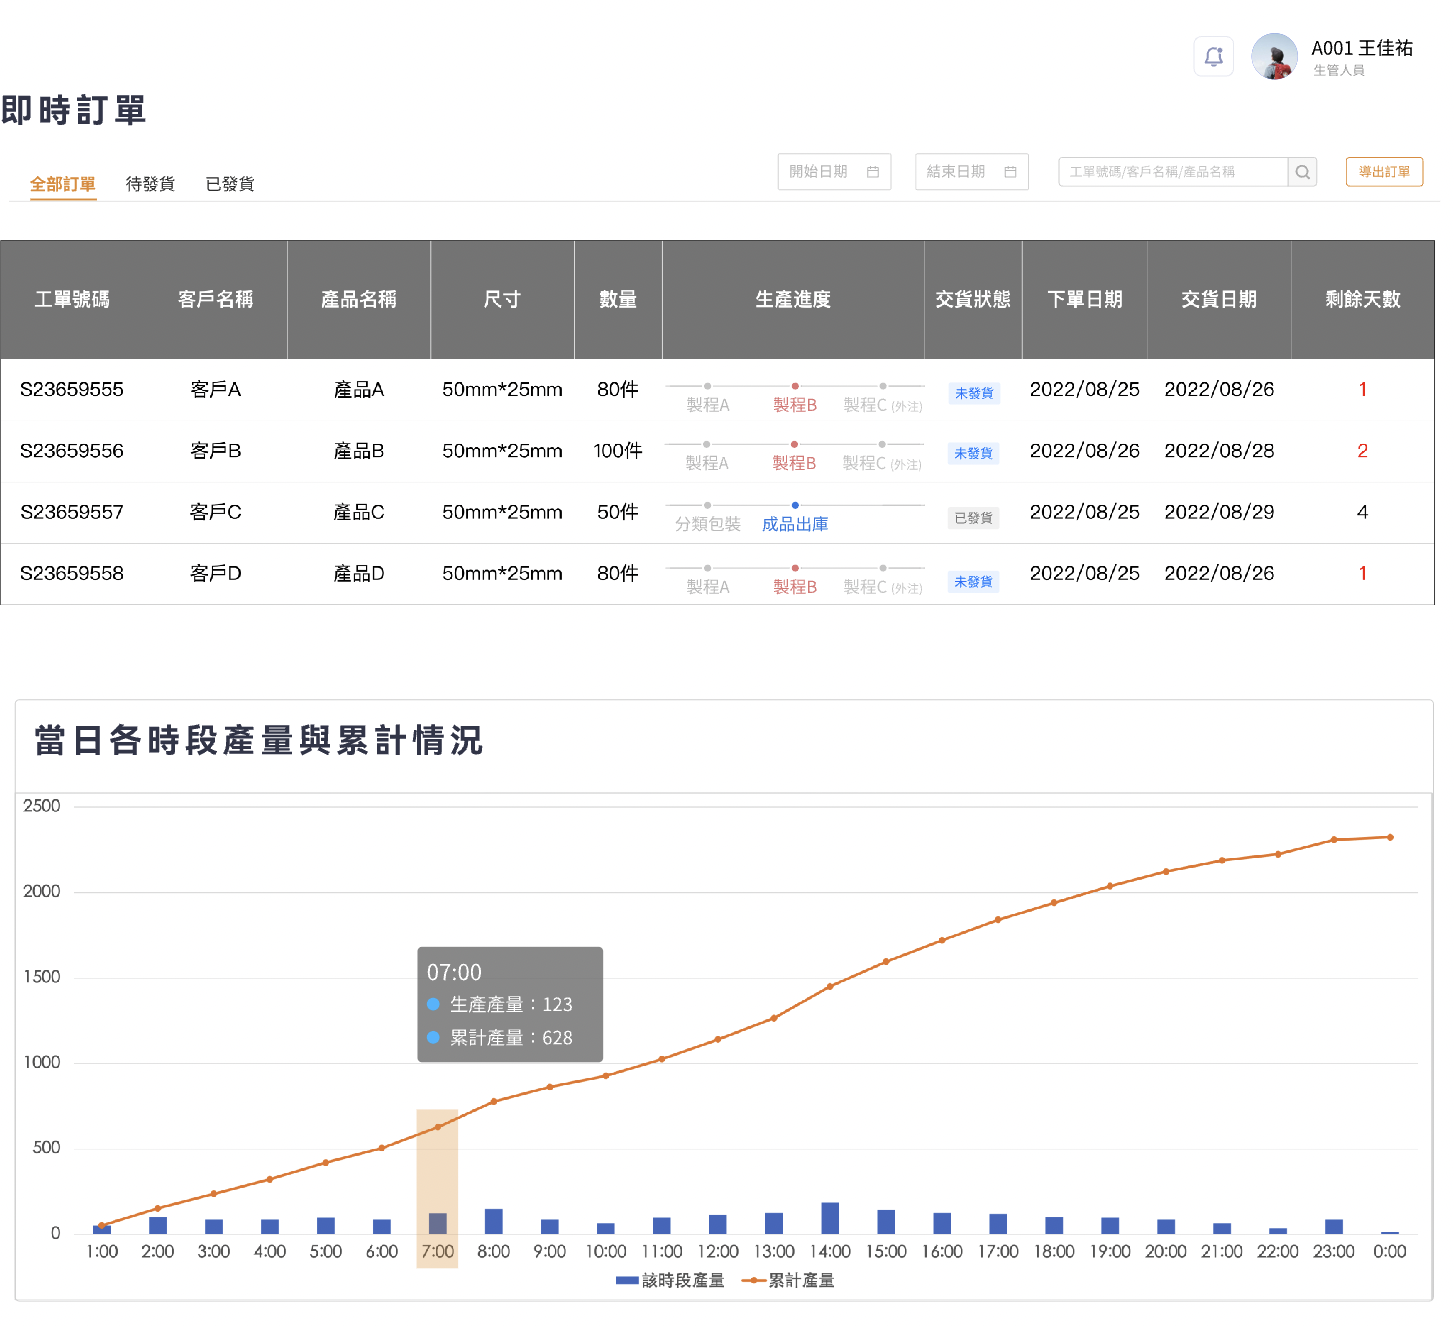Image resolution: width=1454 pixels, height=1326 pixels.
Task: Click the notification bell icon
Action: pyautogui.click(x=1213, y=56)
